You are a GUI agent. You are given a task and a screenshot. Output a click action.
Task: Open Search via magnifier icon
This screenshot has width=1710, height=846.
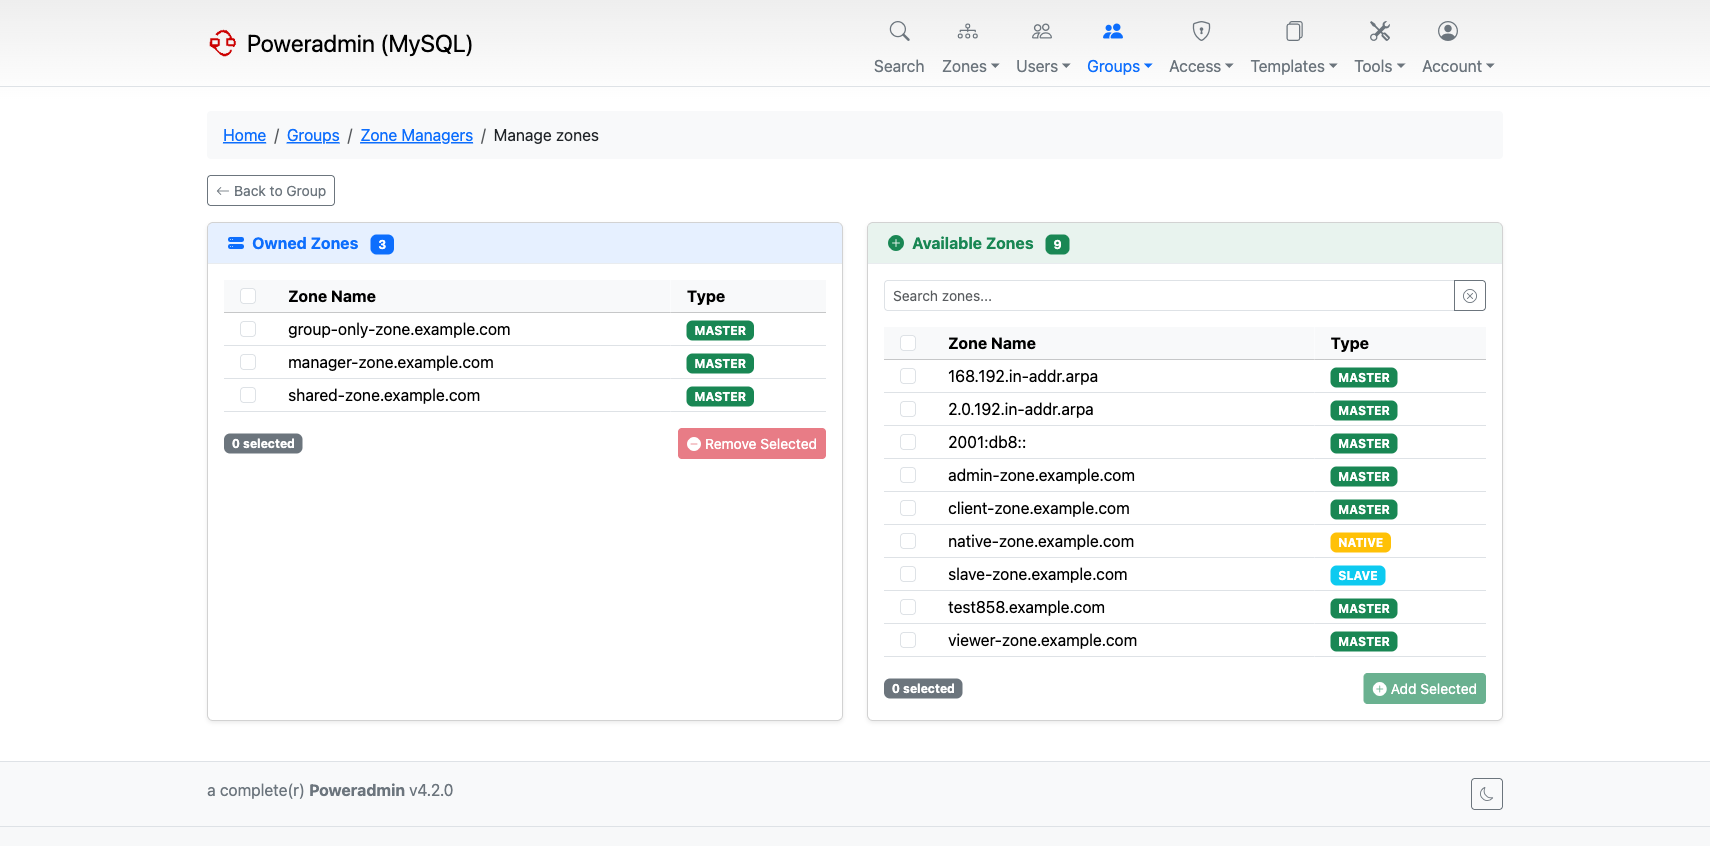[x=899, y=31]
